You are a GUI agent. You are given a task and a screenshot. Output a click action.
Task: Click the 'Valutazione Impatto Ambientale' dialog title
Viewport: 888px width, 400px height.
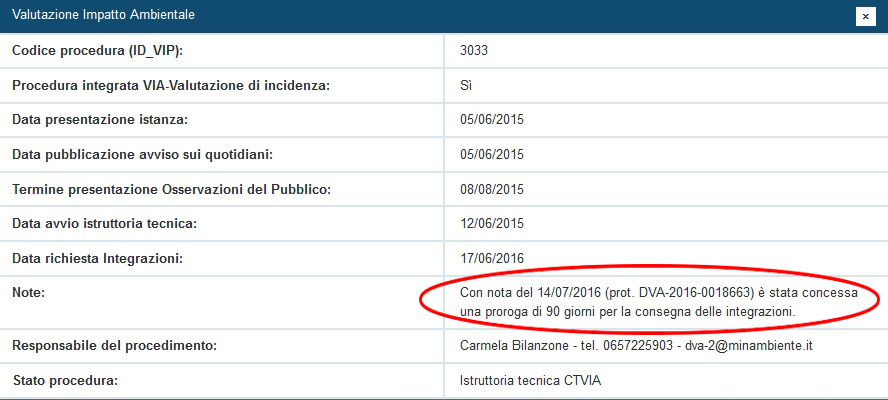[x=103, y=15]
